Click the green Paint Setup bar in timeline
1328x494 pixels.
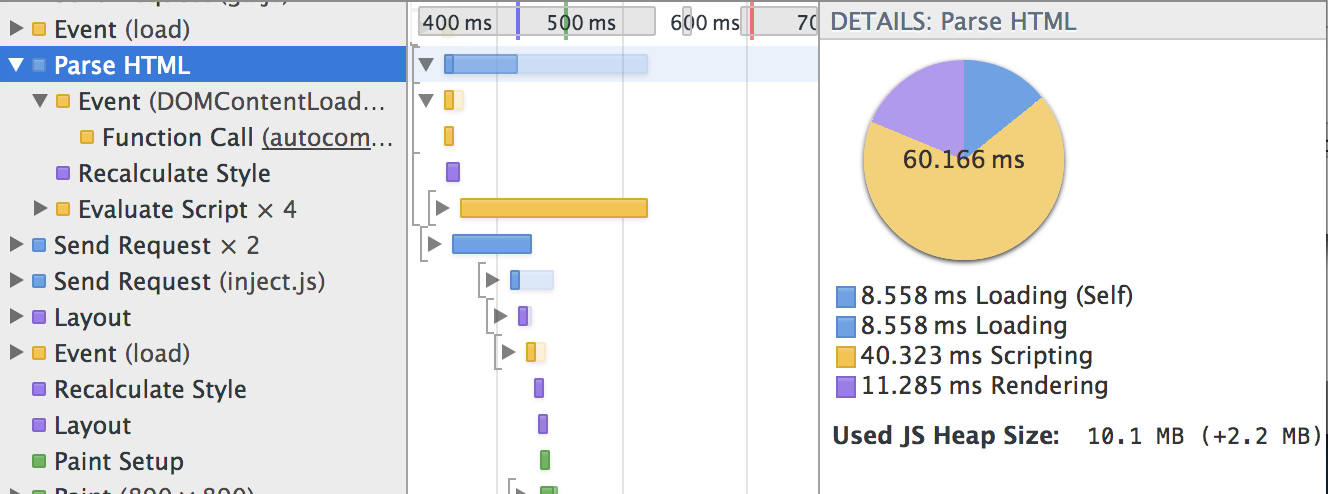[x=545, y=460]
